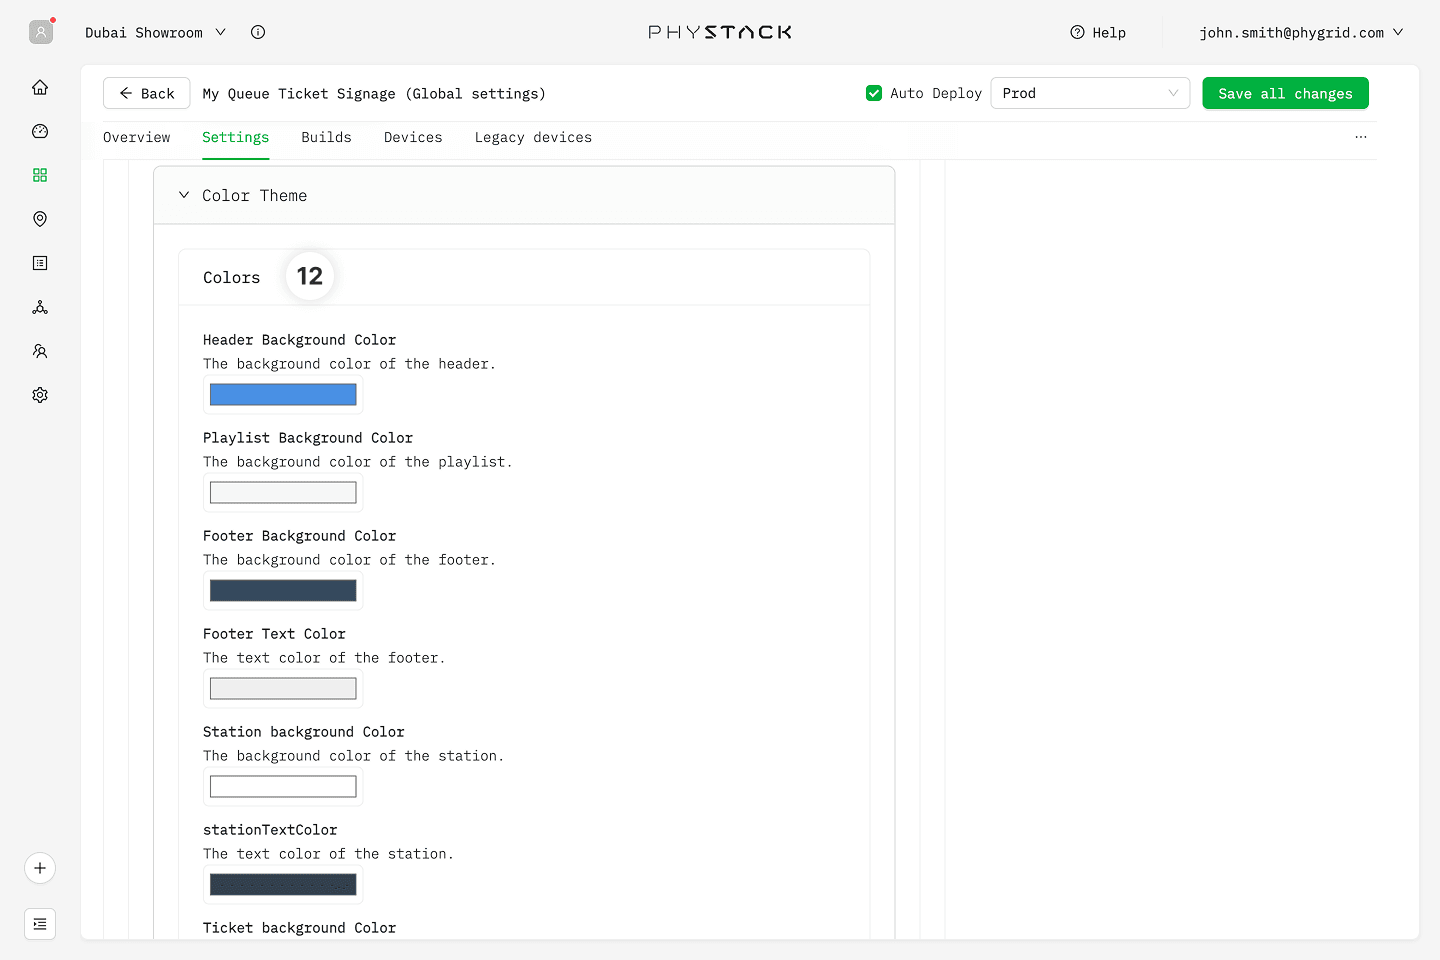Open the three-dot more options menu
Viewport: 1440px width, 960px height.
pos(1360,137)
